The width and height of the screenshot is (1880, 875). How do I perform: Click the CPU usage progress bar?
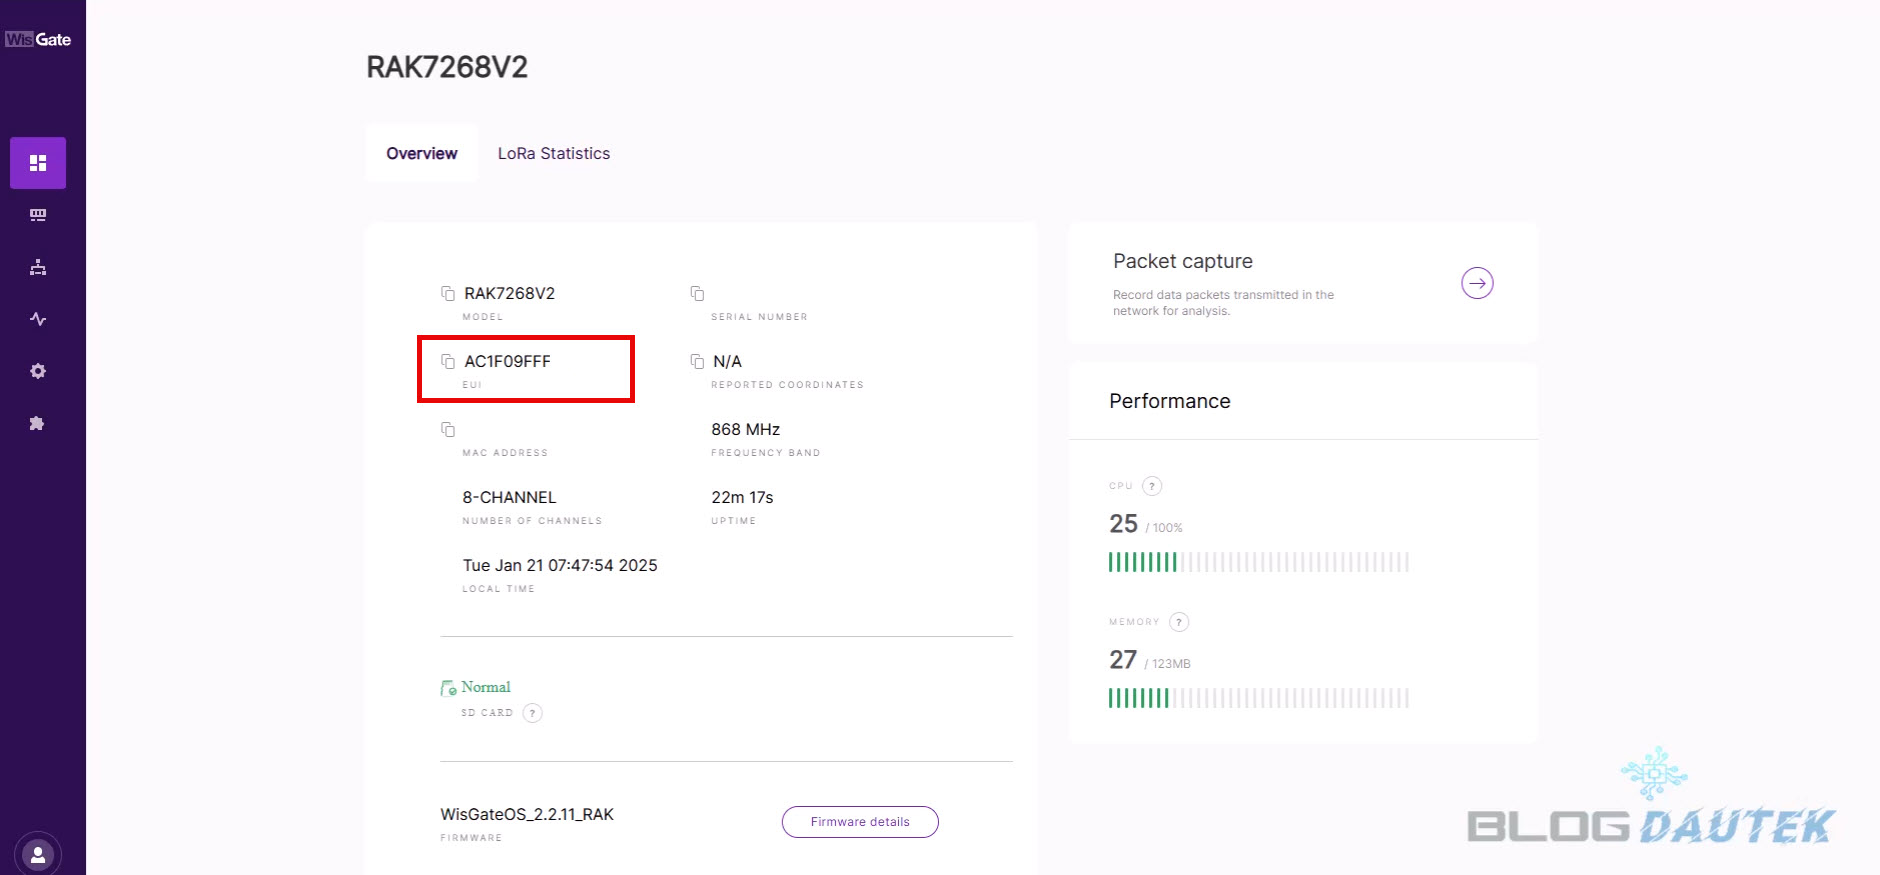[x=1258, y=562]
